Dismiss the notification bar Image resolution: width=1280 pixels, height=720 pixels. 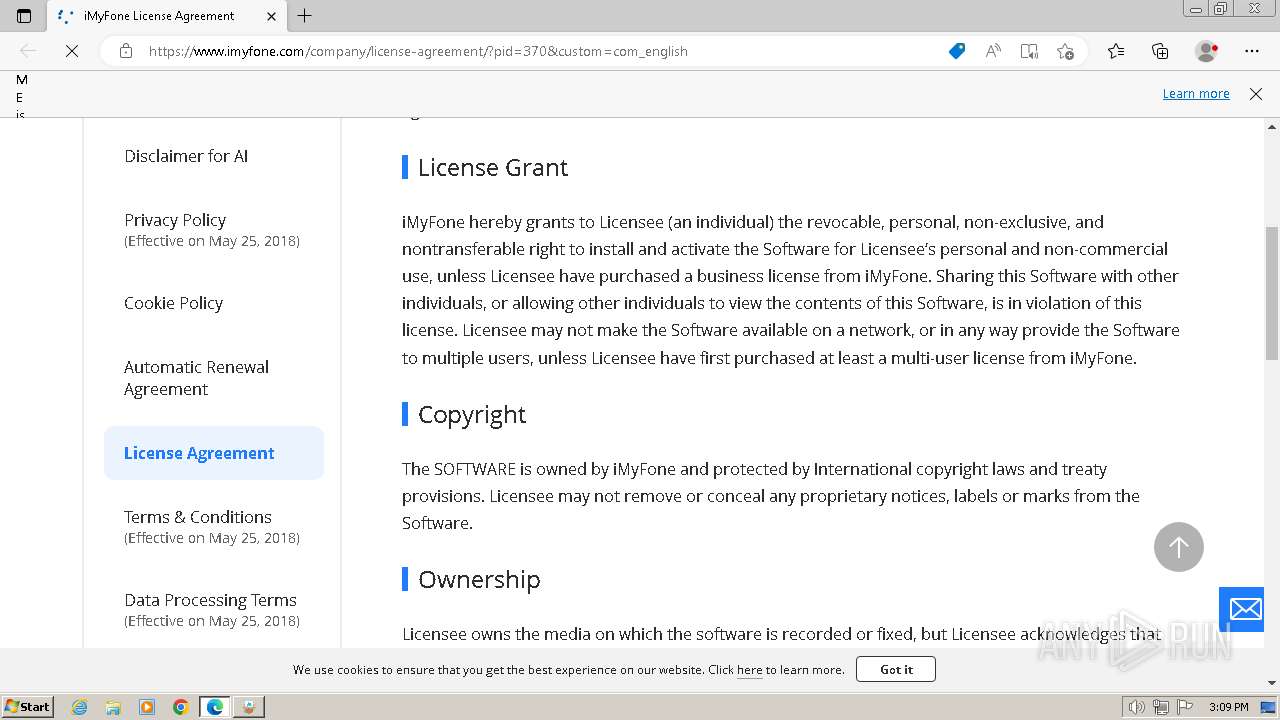coord(1256,93)
